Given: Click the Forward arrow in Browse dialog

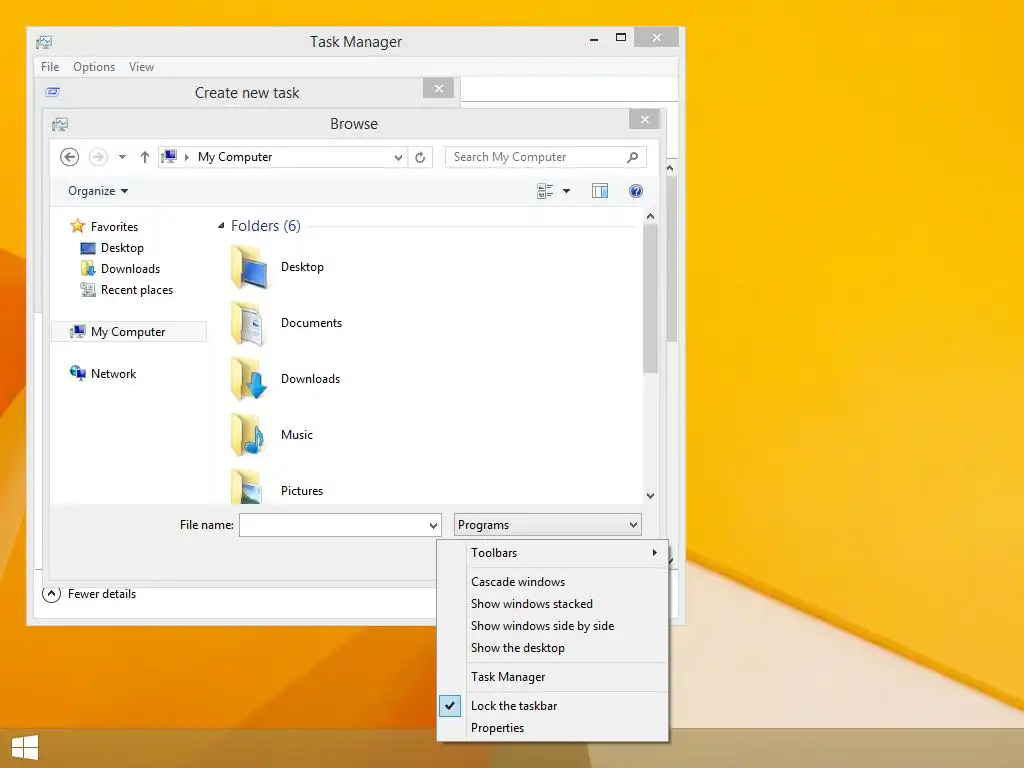Looking at the screenshot, I should [x=98, y=157].
